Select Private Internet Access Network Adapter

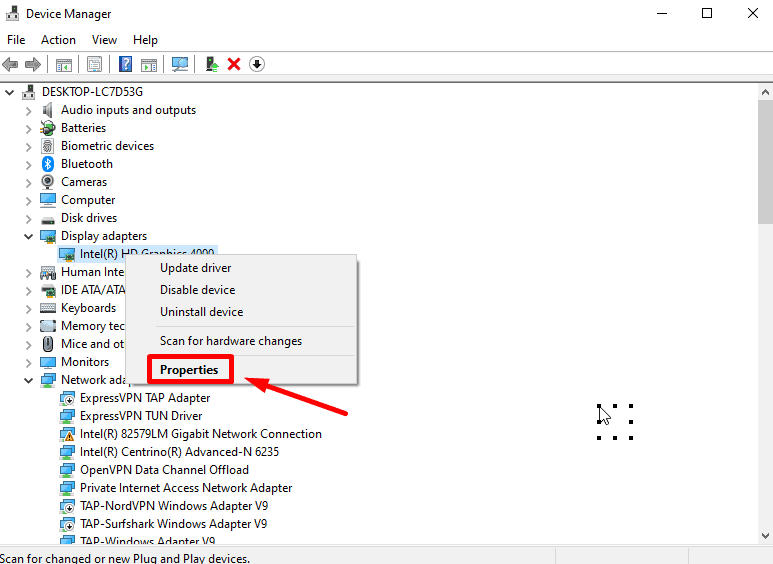186,488
